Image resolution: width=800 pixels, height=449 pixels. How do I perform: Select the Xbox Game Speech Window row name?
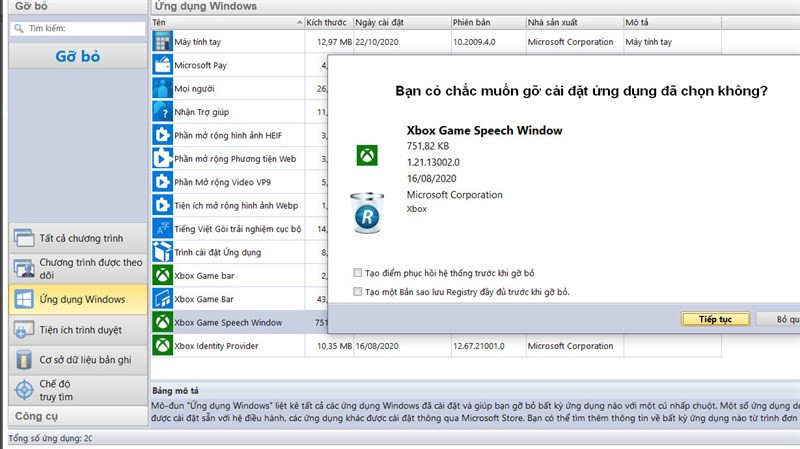pos(228,322)
